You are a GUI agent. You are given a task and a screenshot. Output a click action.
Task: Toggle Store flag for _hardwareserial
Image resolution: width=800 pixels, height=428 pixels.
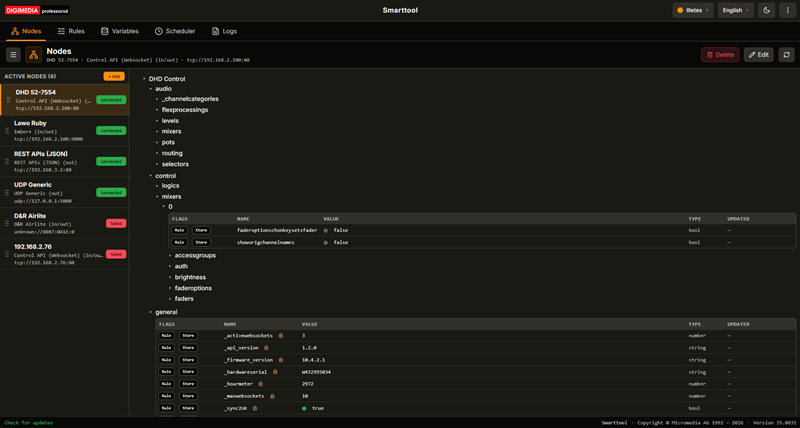pyautogui.click(x=188, y=372)
